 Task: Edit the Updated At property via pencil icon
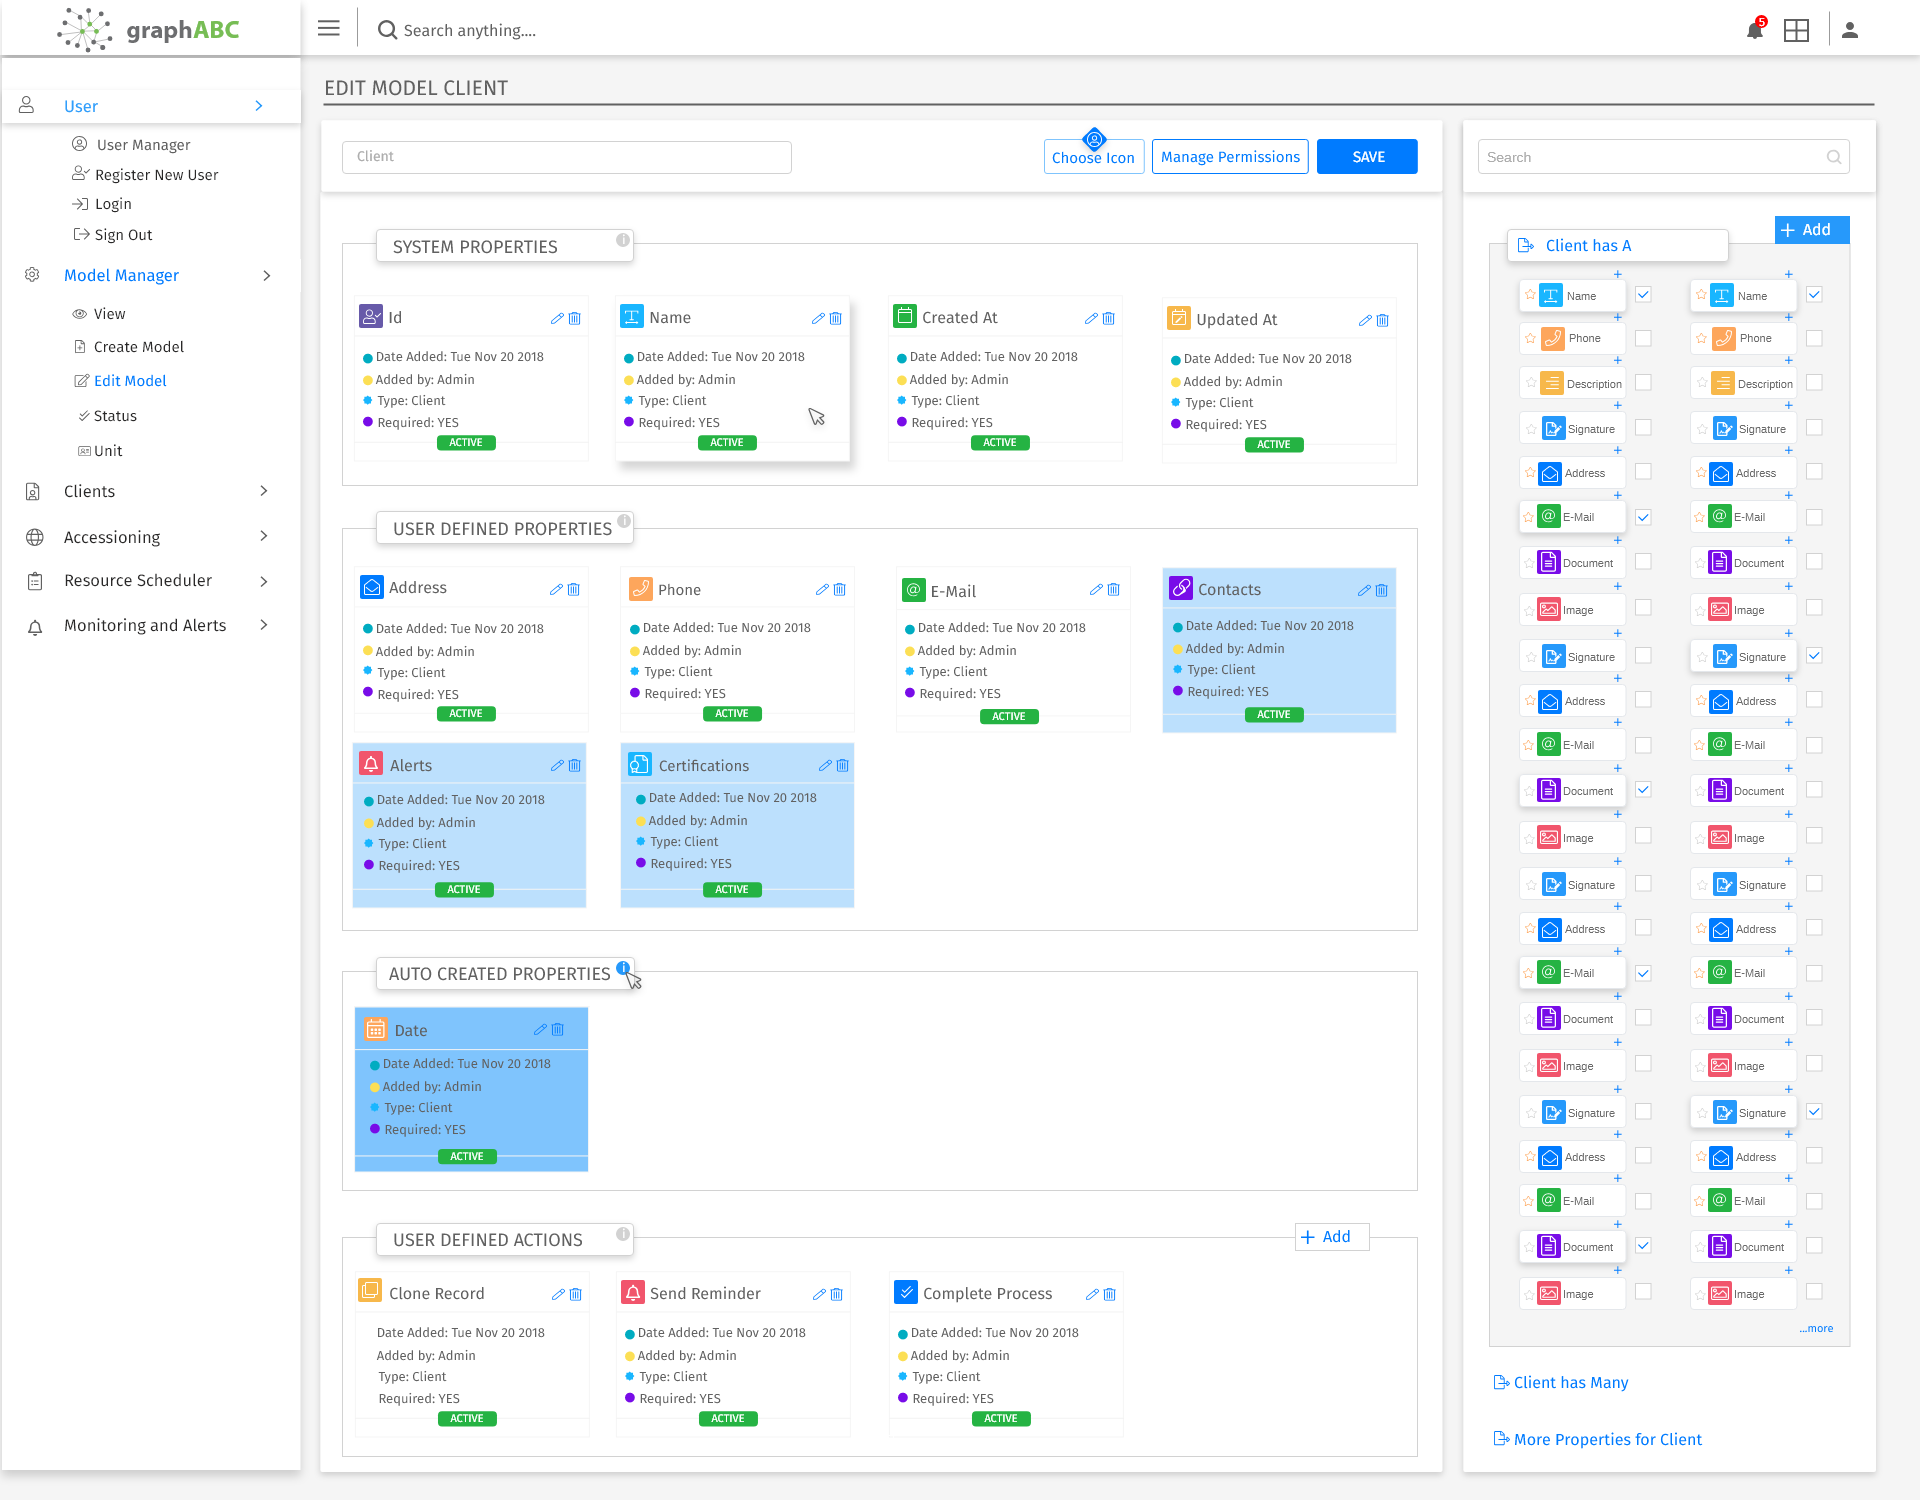point(1365,320)
